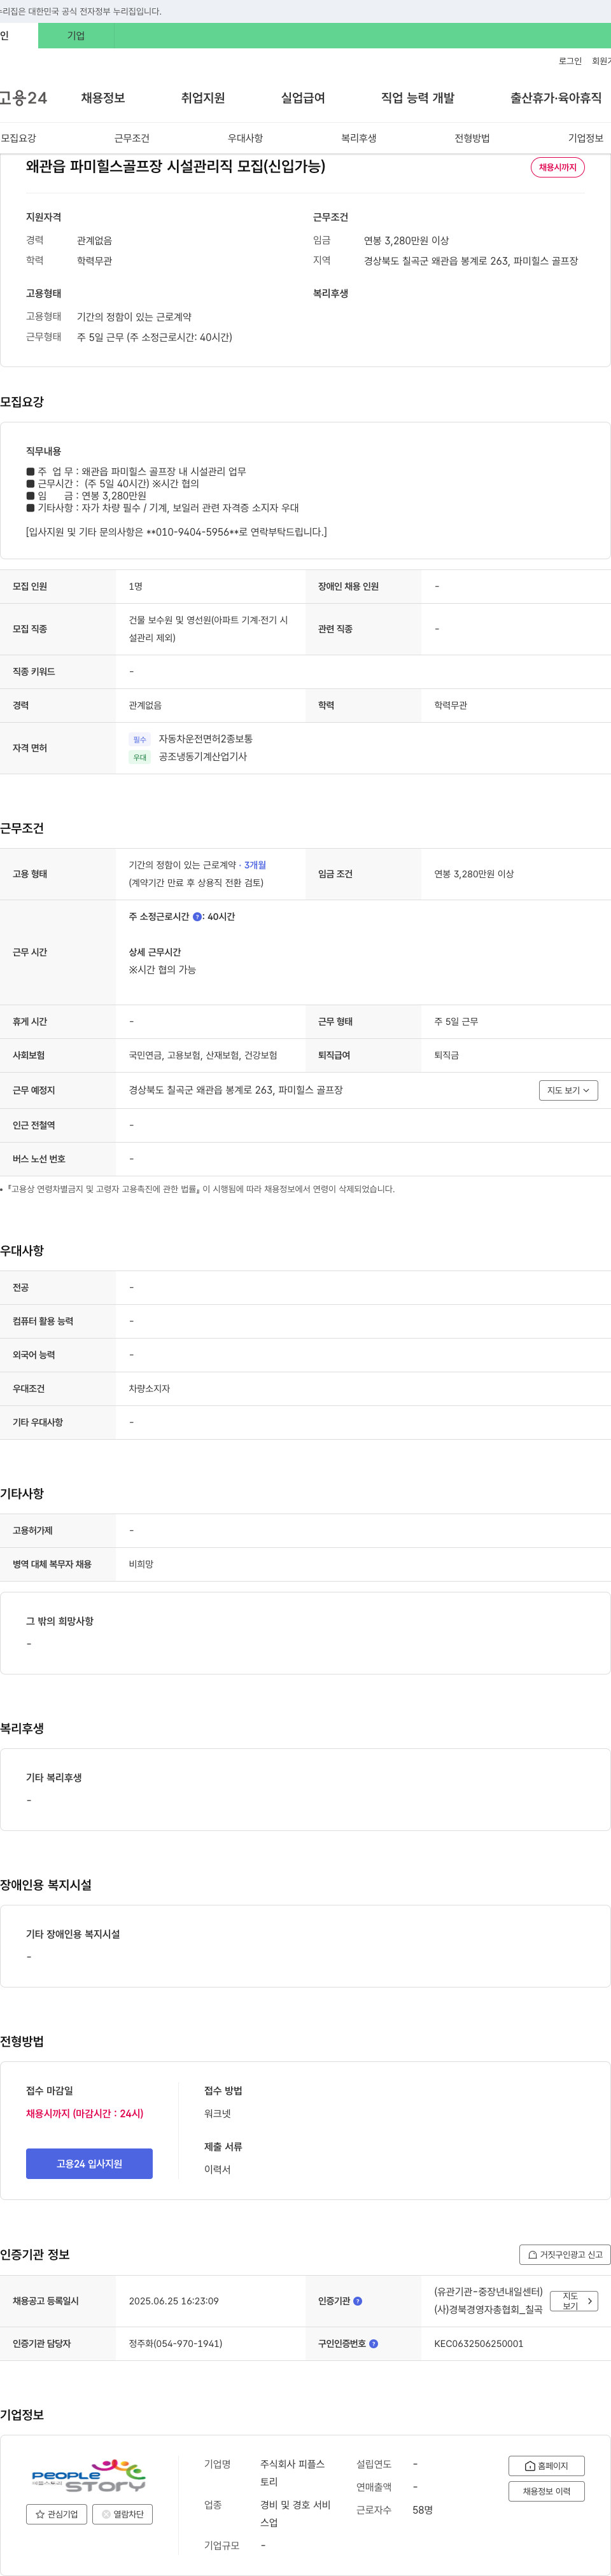The height and width of the screenshot is (2576, 611).
Task: Jump to 우대사항 section tab
Action: tap(245, 138)
